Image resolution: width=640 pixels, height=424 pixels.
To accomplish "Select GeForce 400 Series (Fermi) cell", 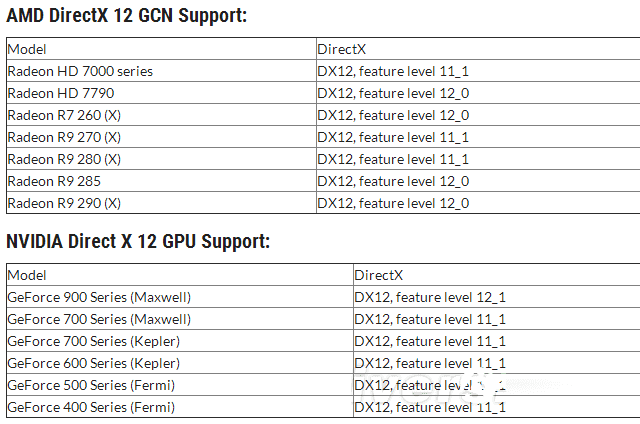I will pos(91,407).
